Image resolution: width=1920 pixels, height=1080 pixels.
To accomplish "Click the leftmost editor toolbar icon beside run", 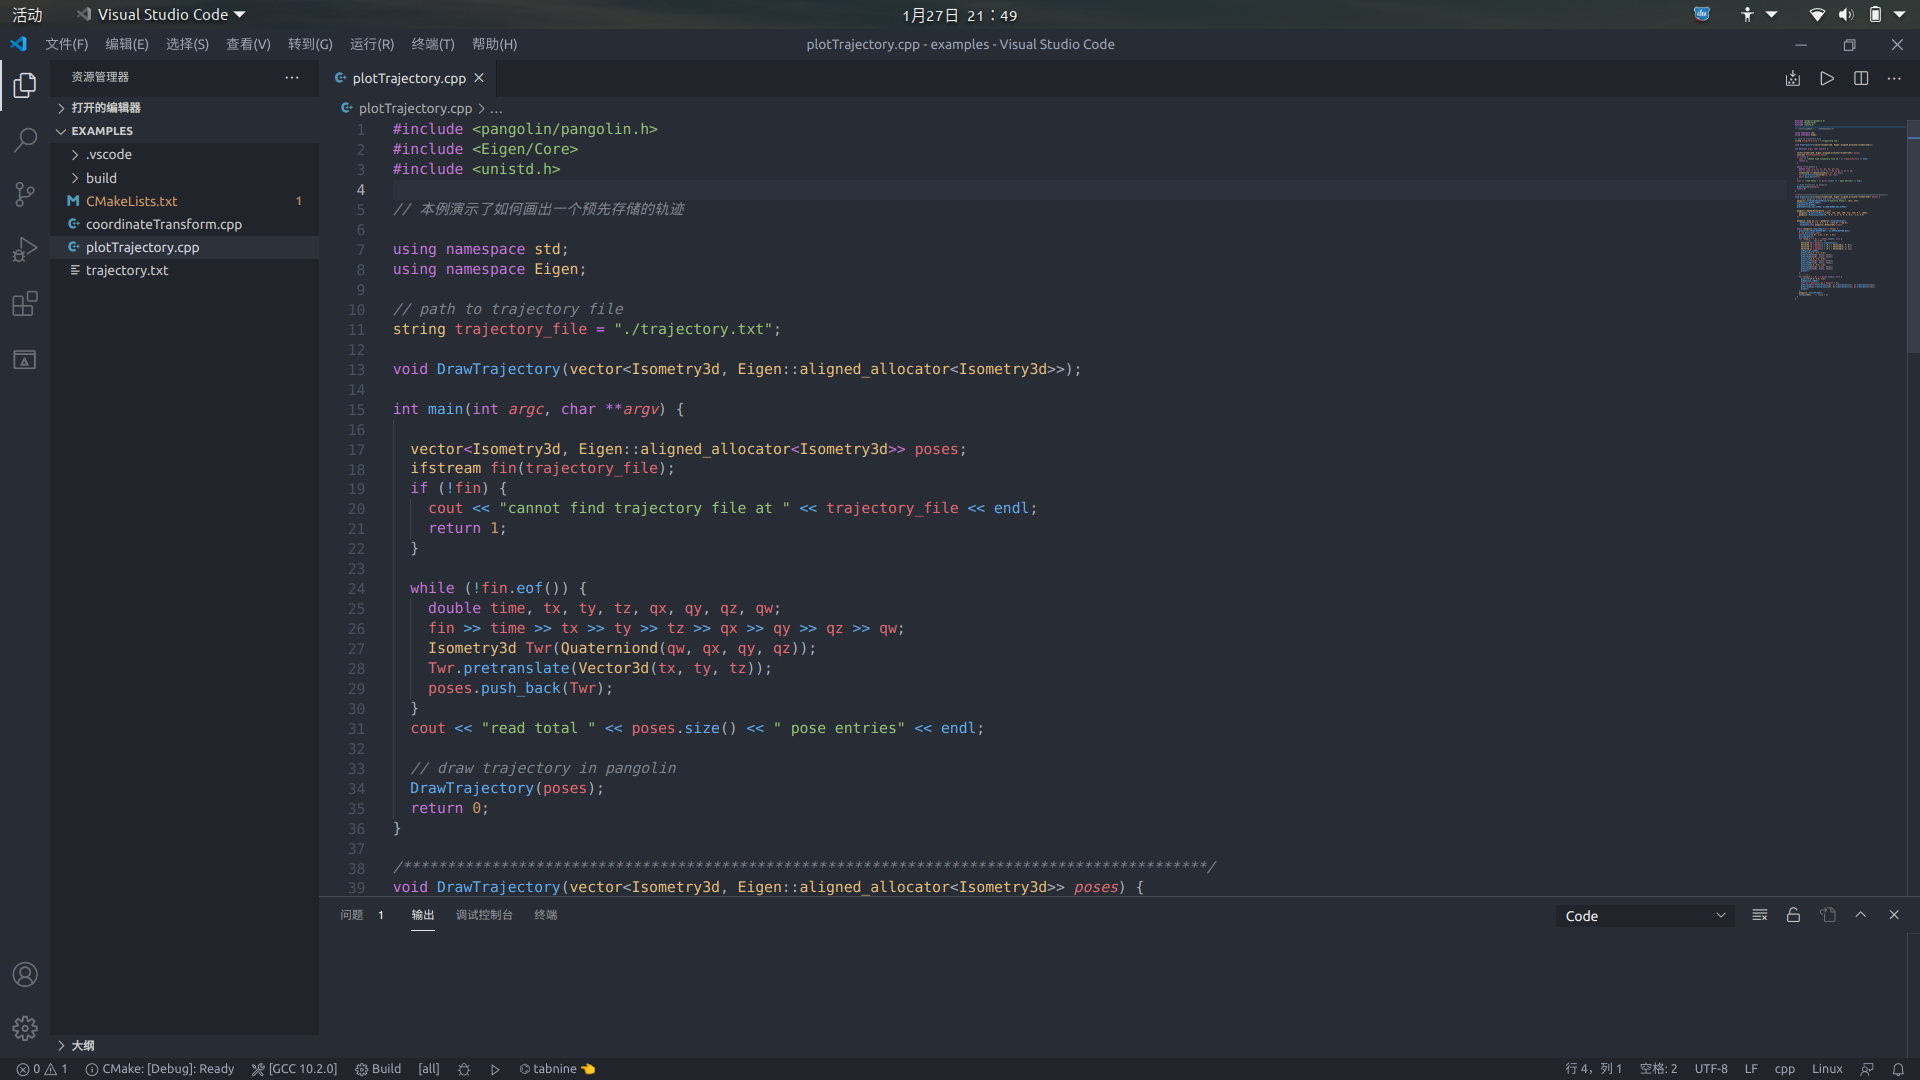I will [x=1793, y=78].
